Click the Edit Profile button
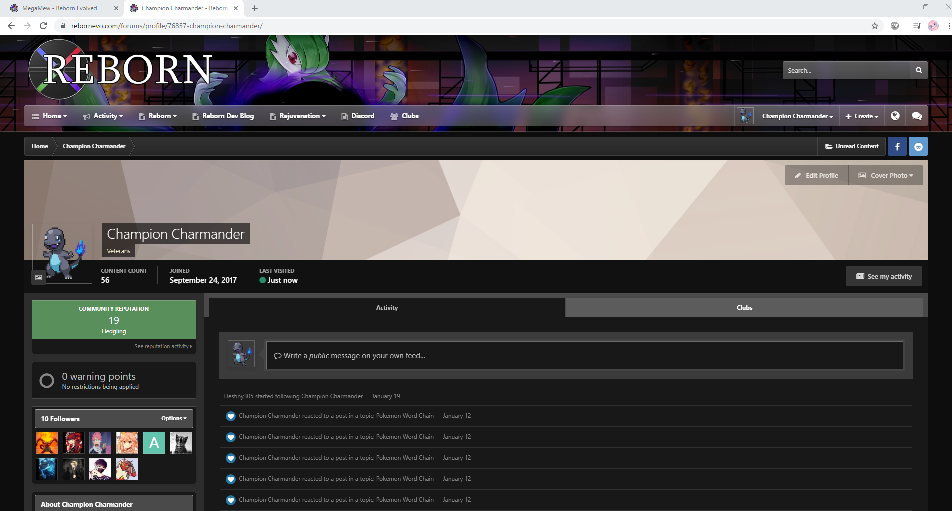 [817, 175]
